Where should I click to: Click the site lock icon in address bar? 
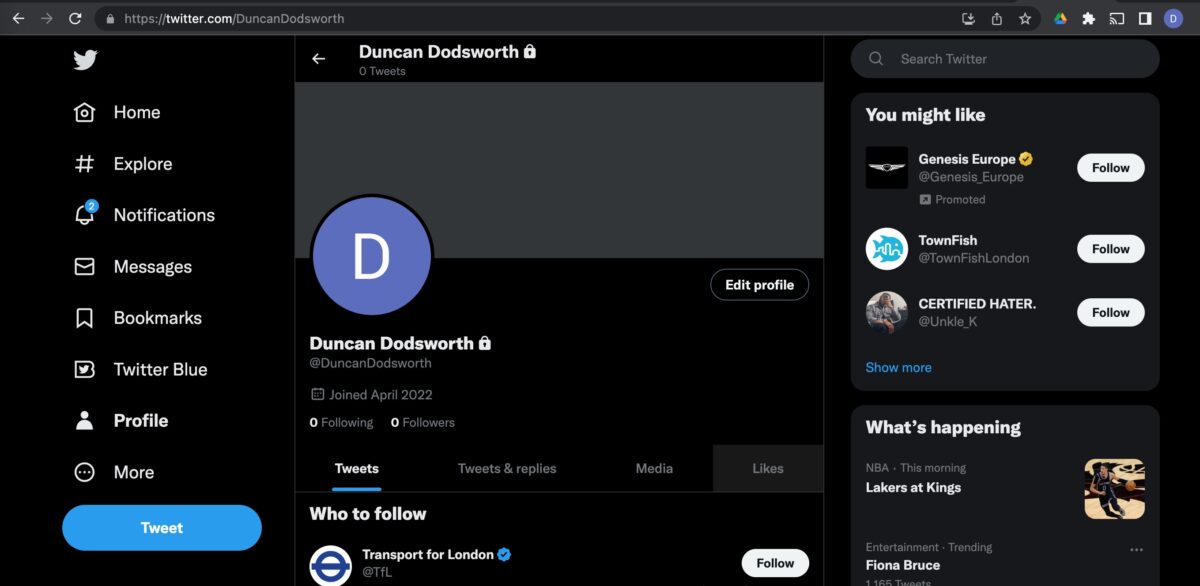tap(109, 18)
